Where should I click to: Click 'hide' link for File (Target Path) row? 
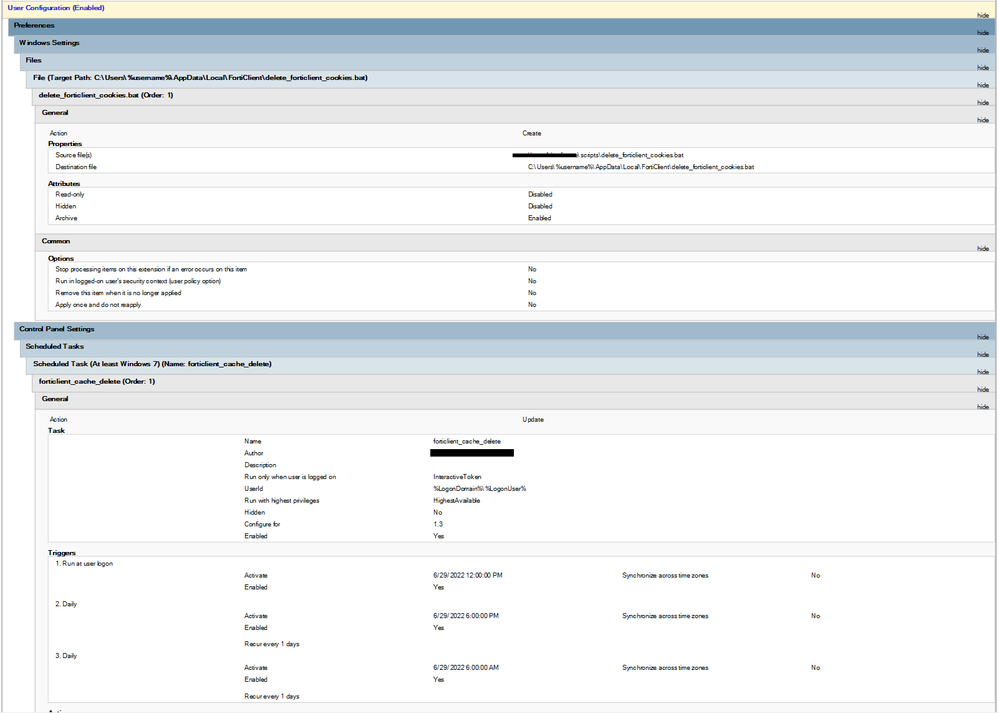point(984,85)
